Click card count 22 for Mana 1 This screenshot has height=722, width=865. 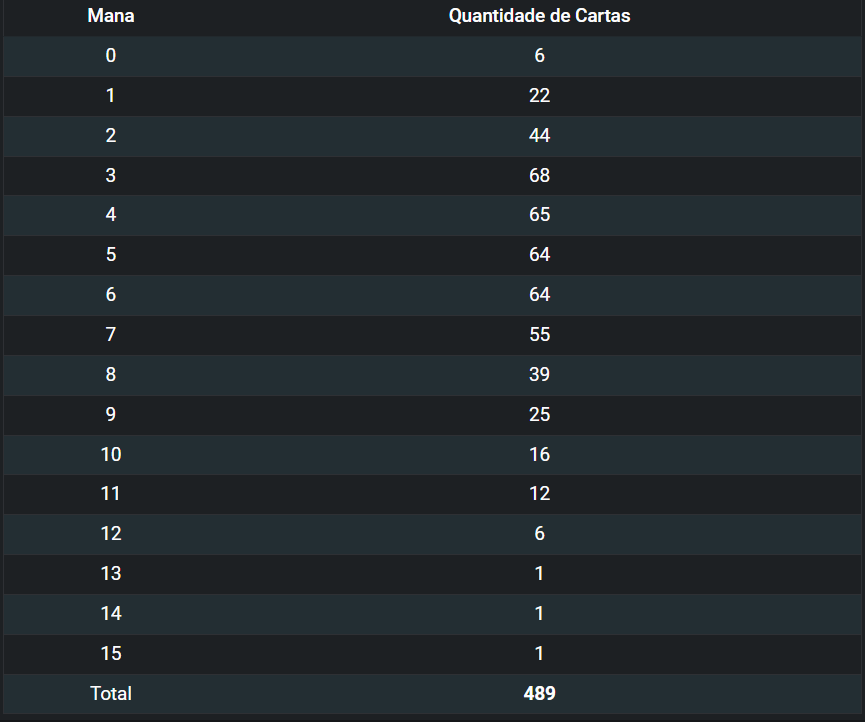(x=539, y=95)
